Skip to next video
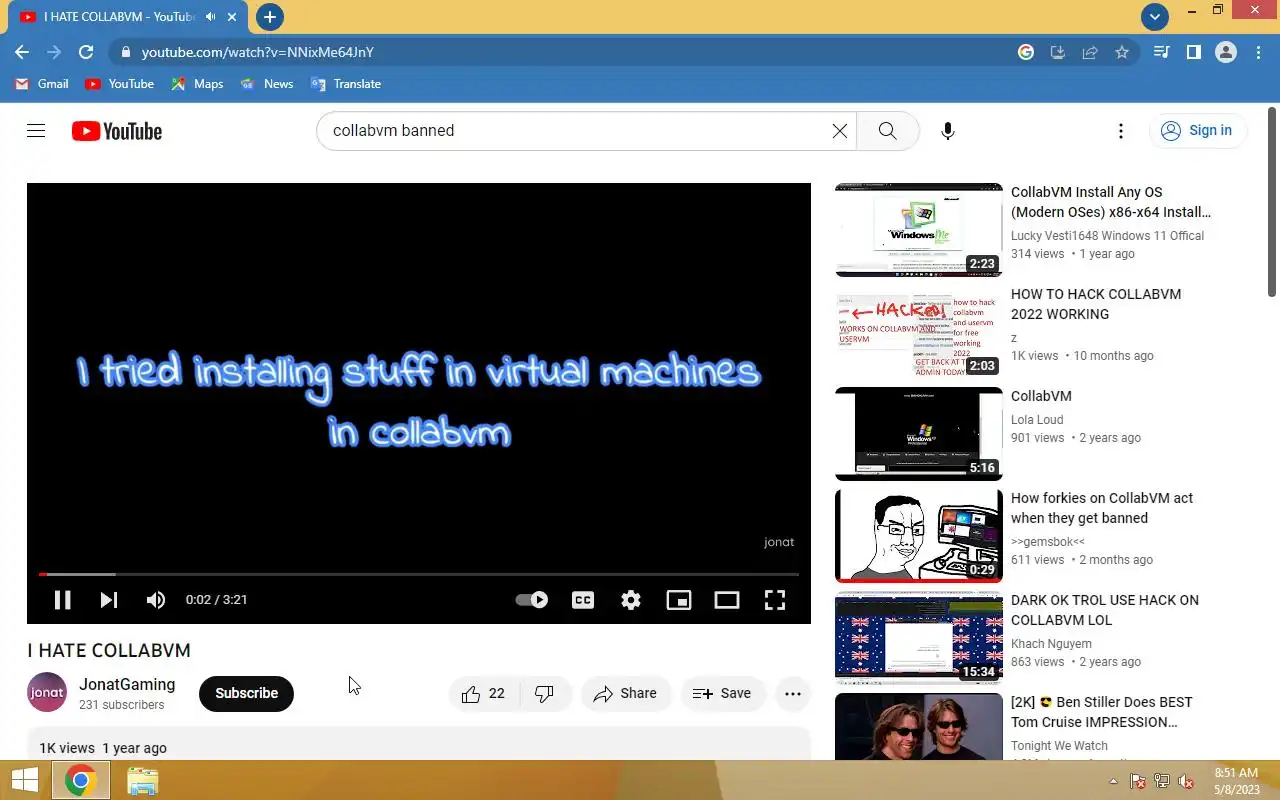1280x800 pixels. point(109,600)
